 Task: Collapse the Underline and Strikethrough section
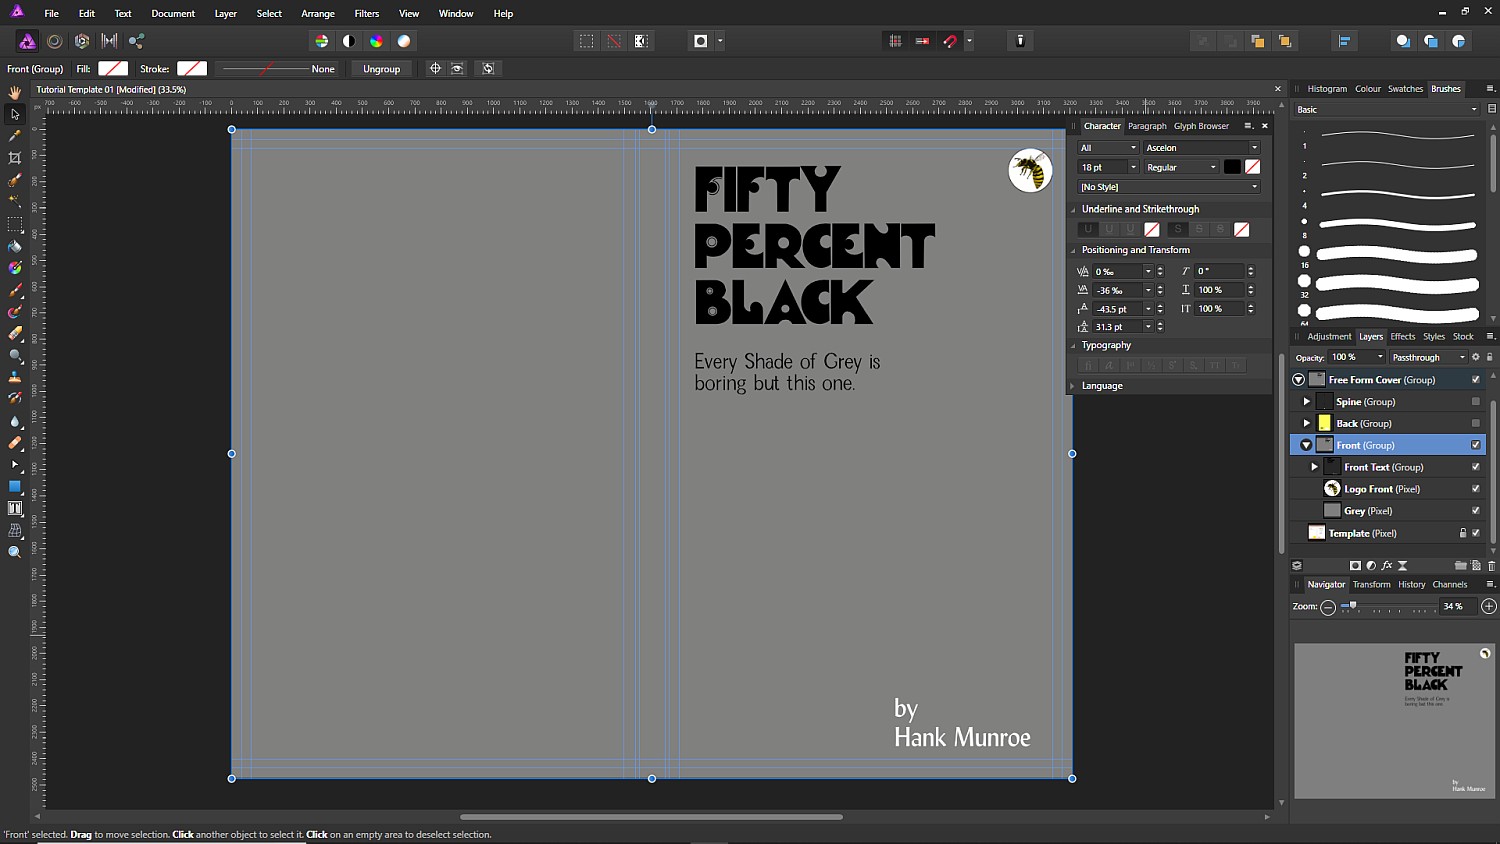click(x=1073, y=209)
